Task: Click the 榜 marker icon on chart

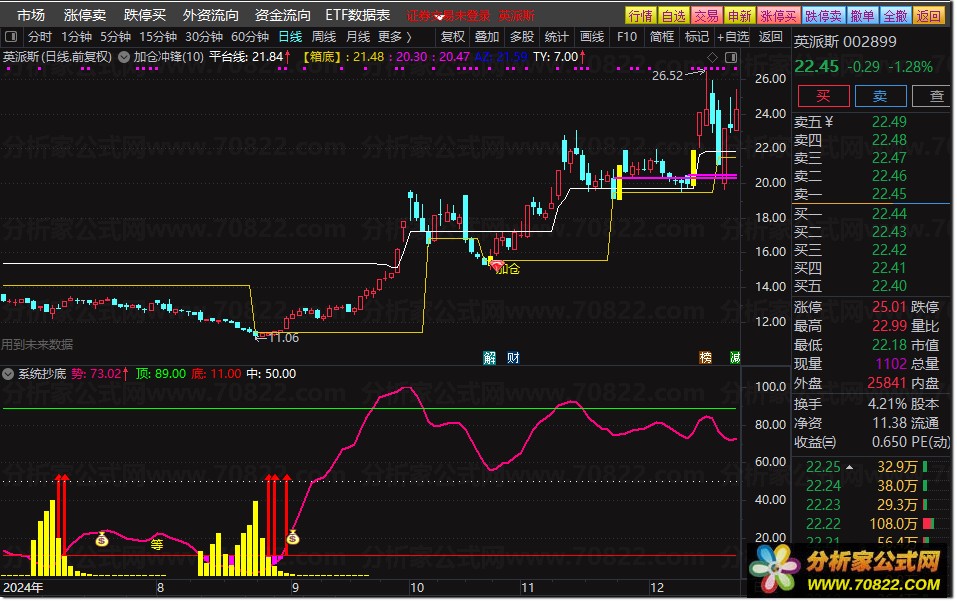Action: [706, 358]
